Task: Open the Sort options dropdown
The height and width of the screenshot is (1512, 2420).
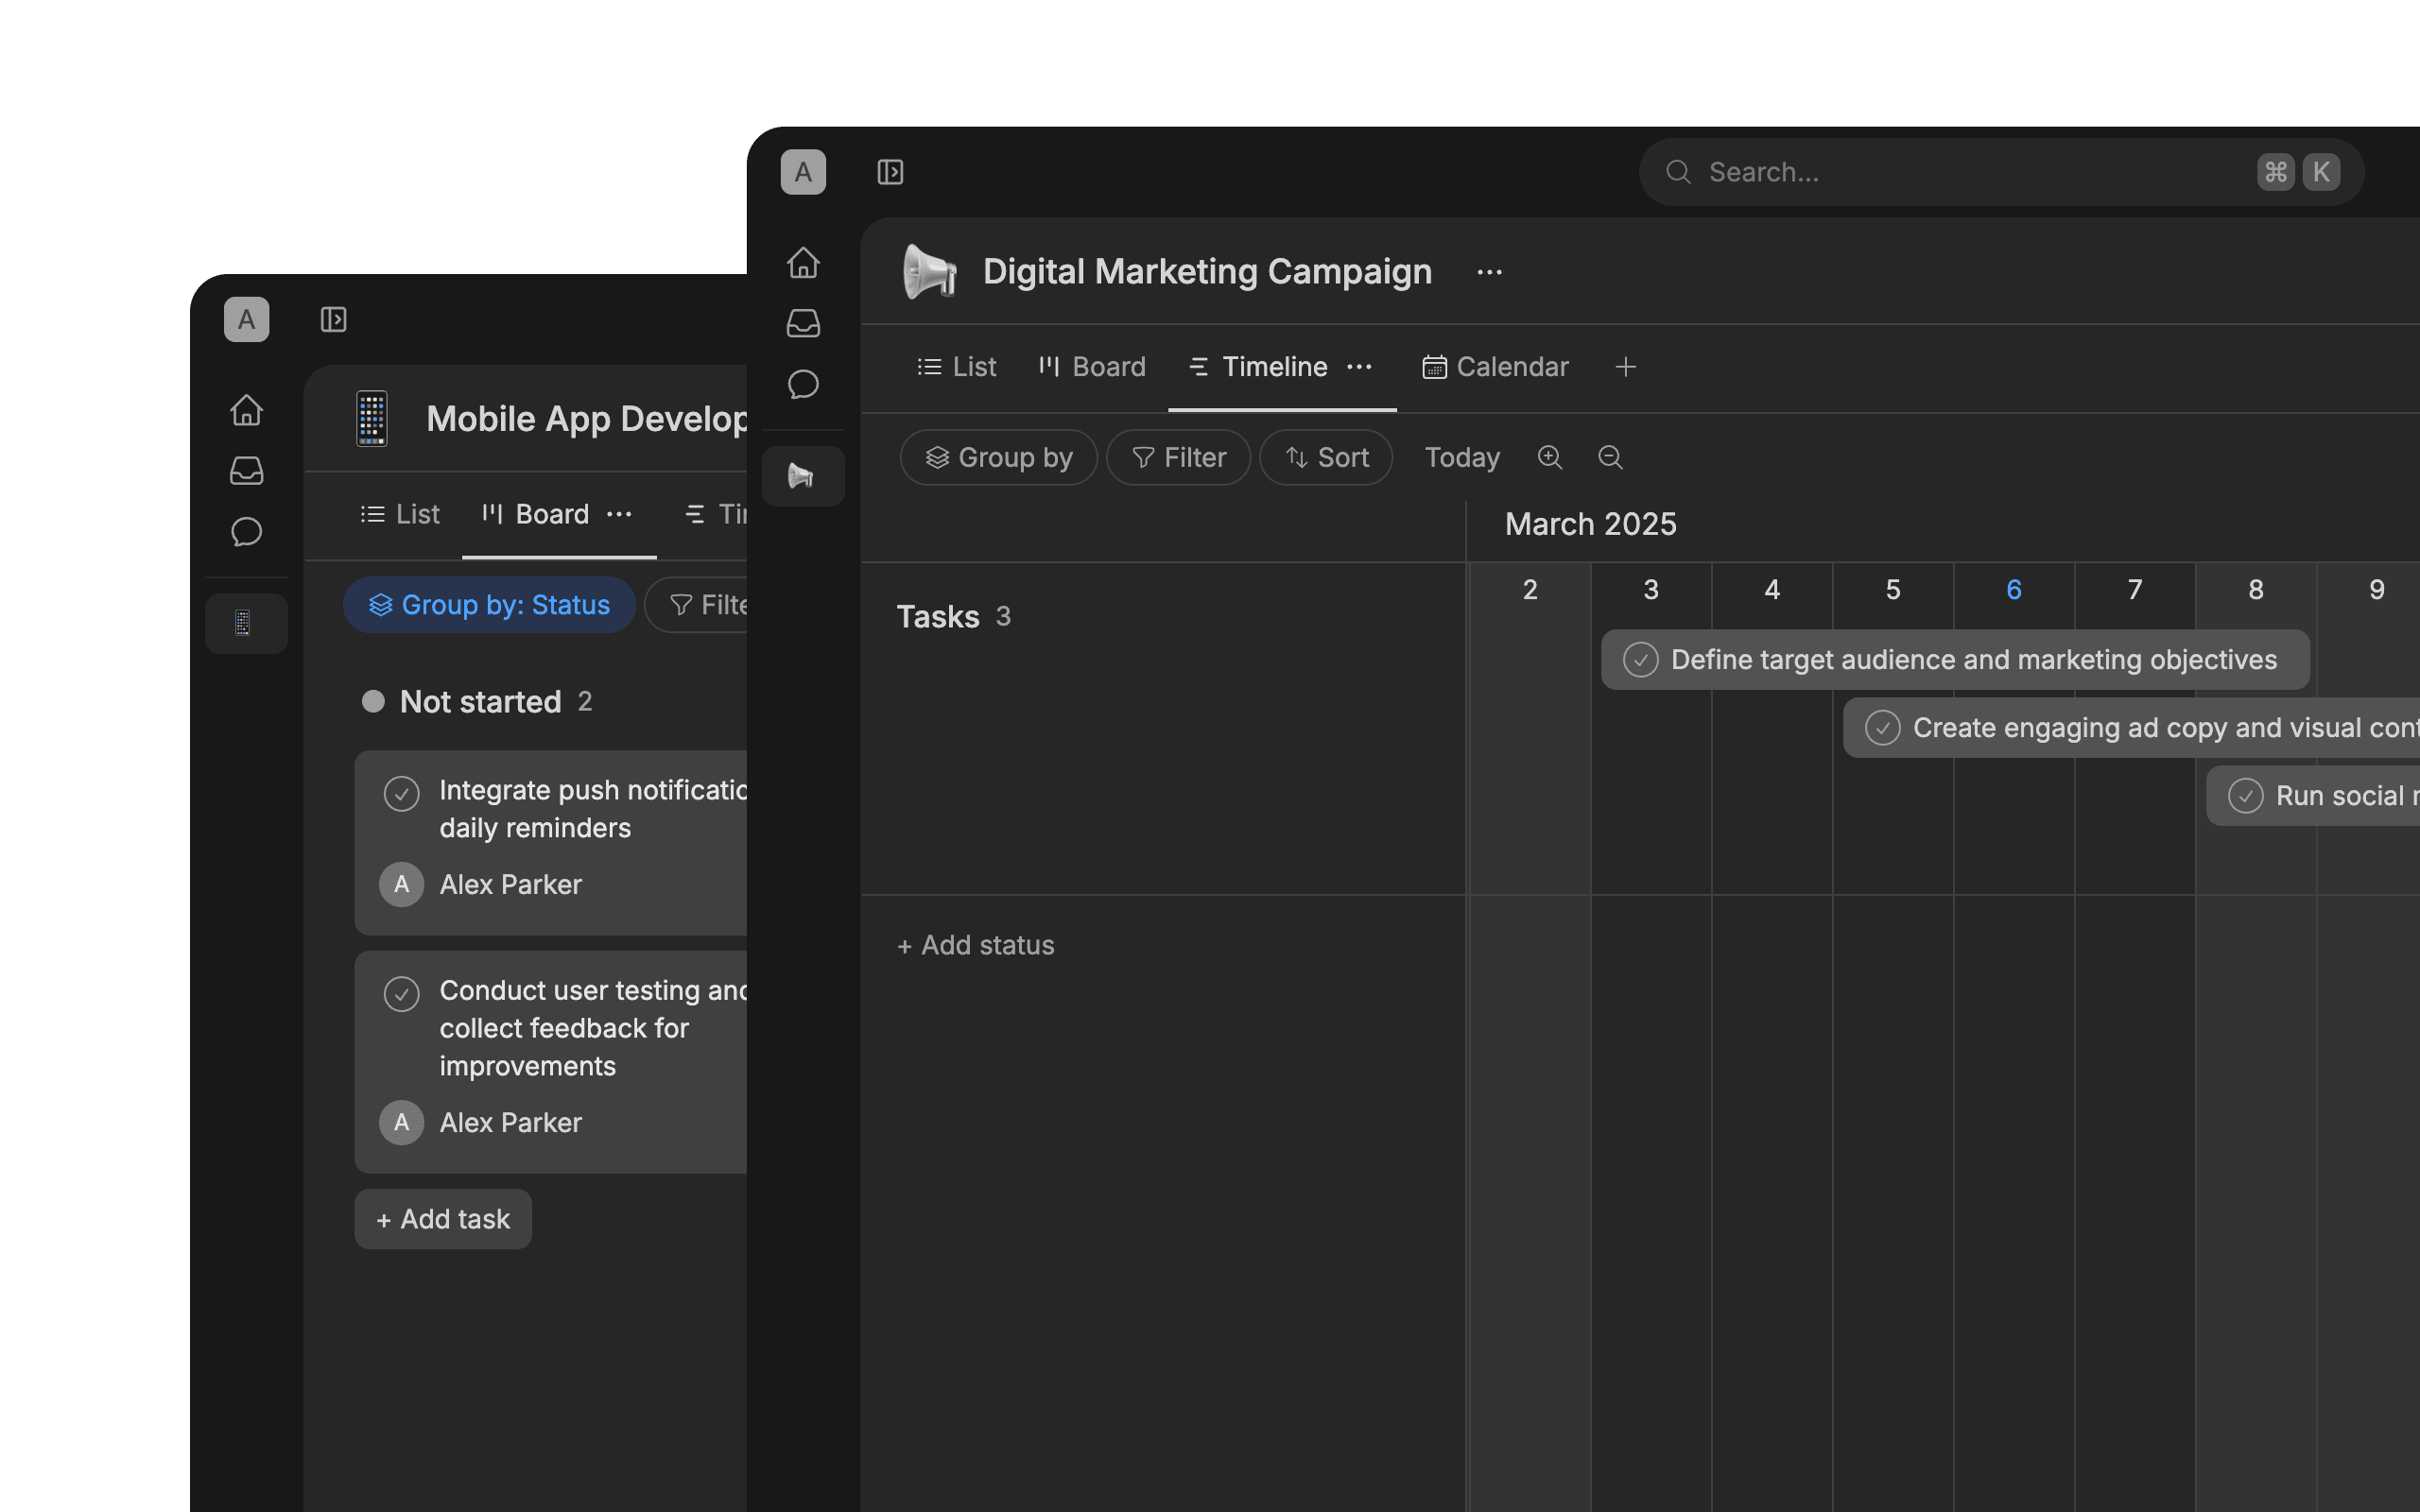Action: coord(1326,457)
